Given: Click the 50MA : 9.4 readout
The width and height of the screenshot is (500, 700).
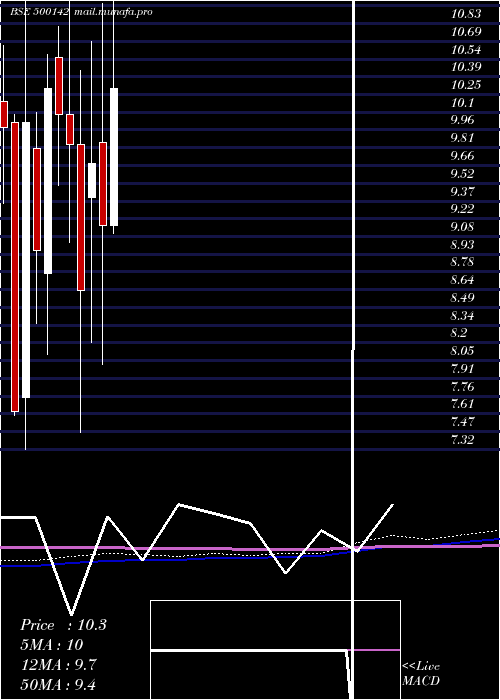Looking at the screenshot, I should click(x=59, y=684).
